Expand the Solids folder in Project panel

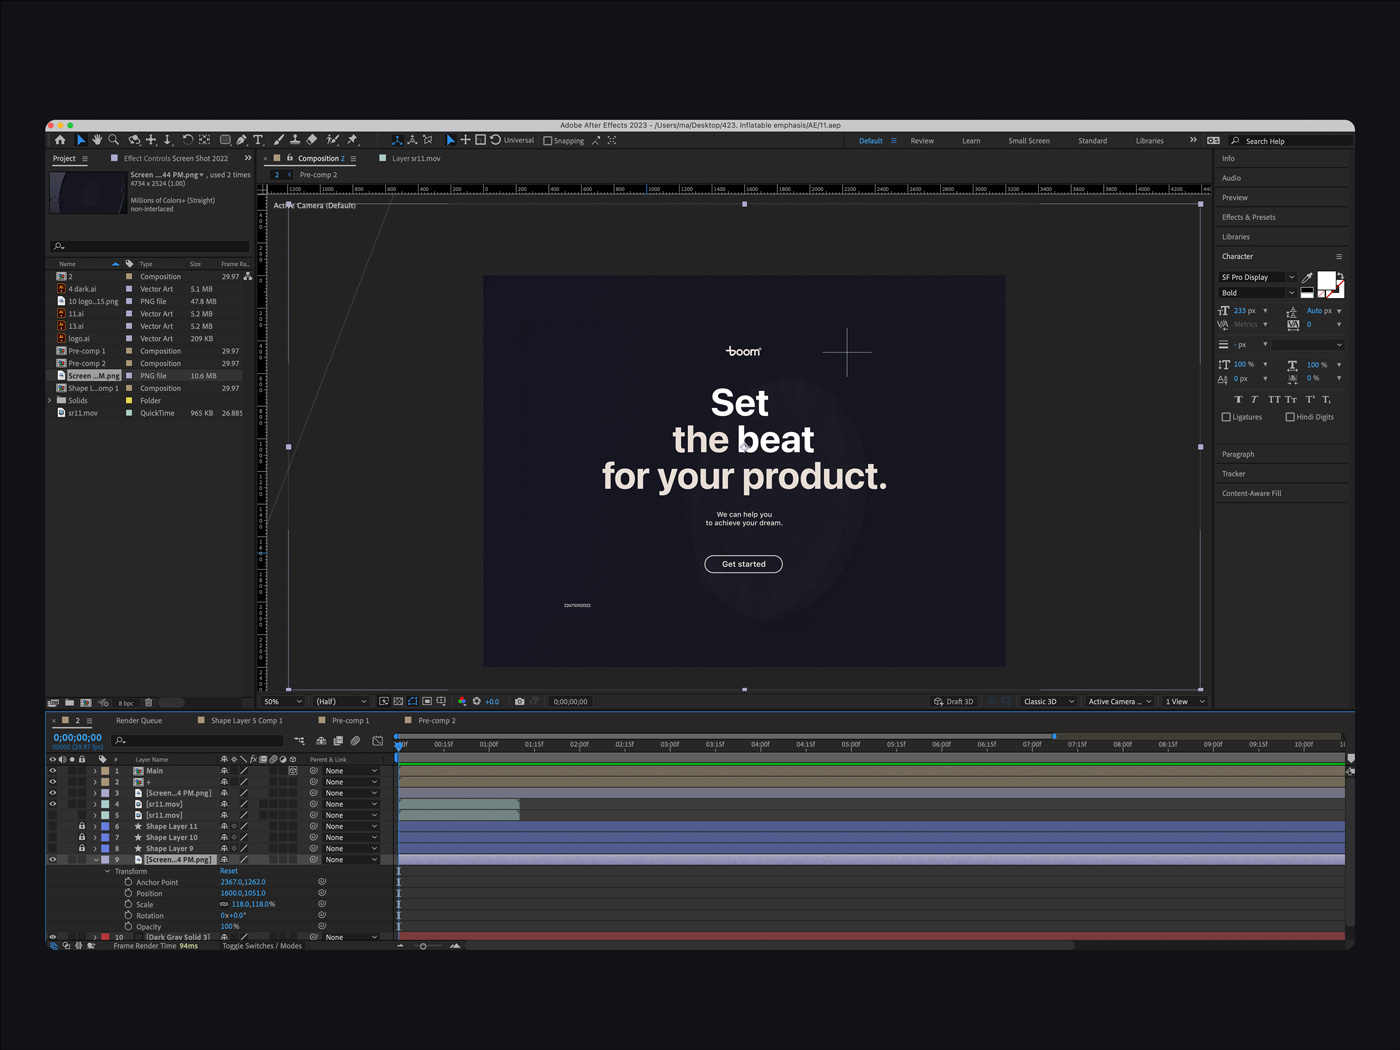pos(50,401)
